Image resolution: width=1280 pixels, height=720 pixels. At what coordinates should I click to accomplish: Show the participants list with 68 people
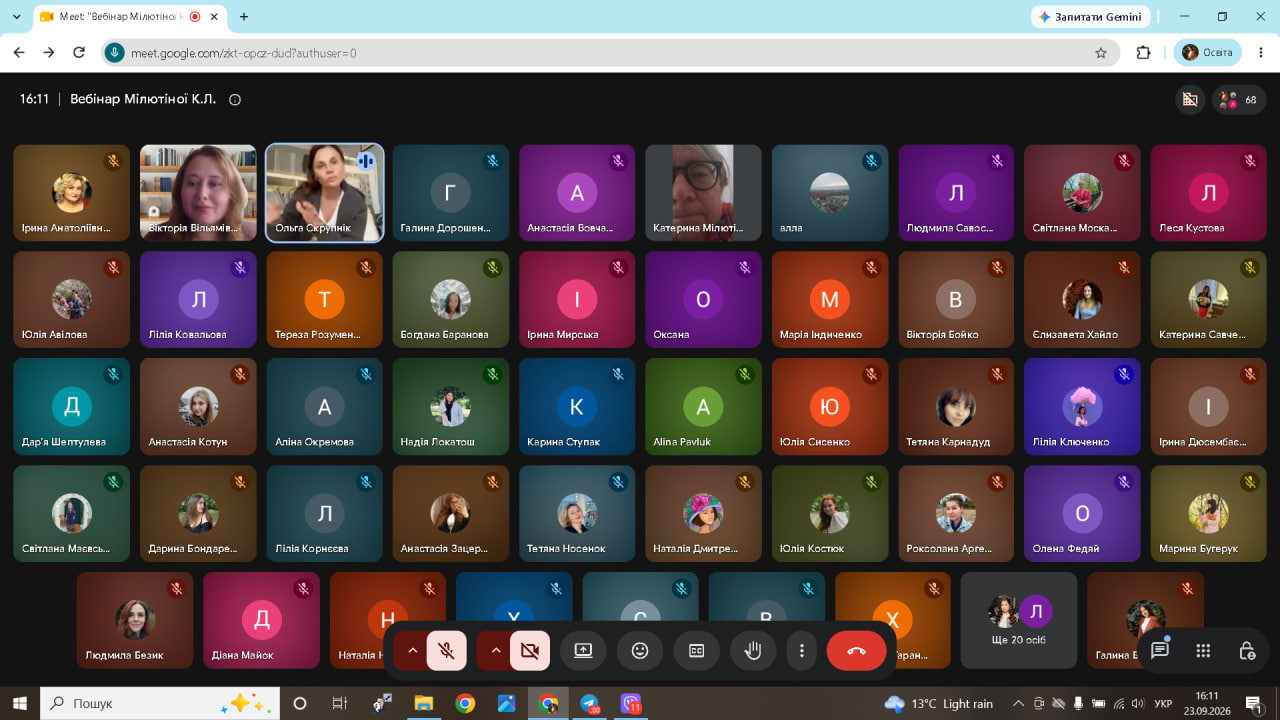[x=1240, y=100]
